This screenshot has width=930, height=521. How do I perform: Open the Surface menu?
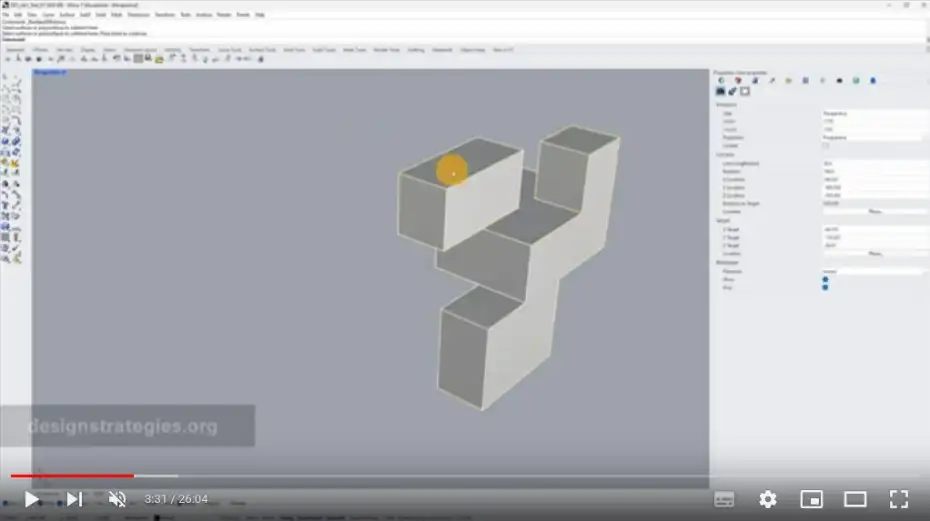[x=67, y=15]
